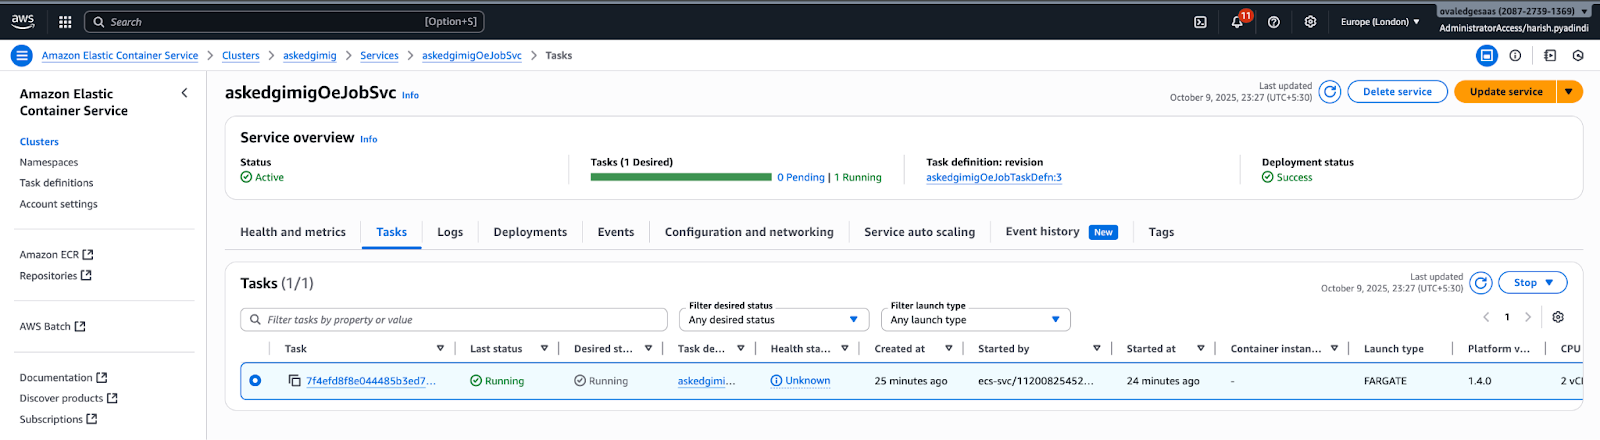Screen dimensions: 1600x440
Task: Open the Filter launch type dropdown
Action: click(x=975, y=320)
